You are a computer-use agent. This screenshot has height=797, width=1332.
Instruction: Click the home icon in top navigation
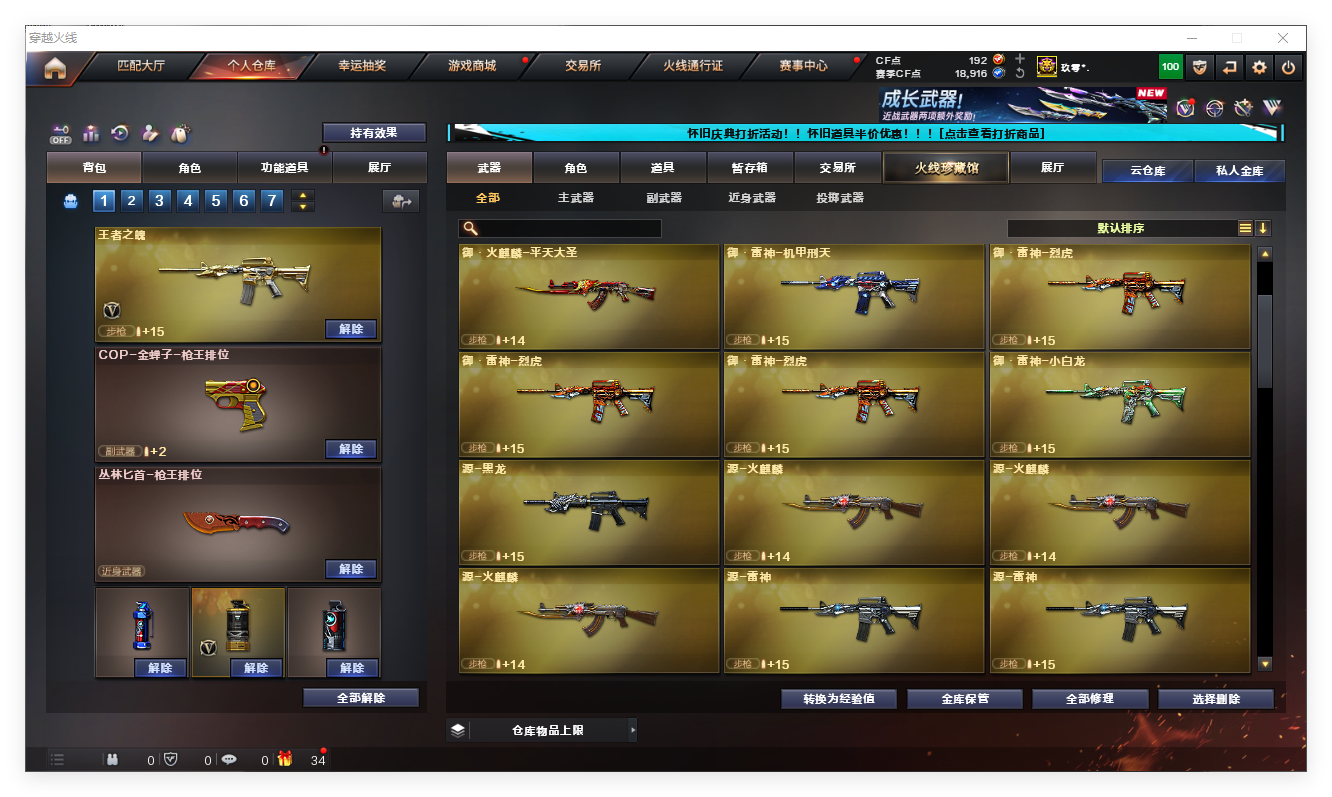point(55,68)
